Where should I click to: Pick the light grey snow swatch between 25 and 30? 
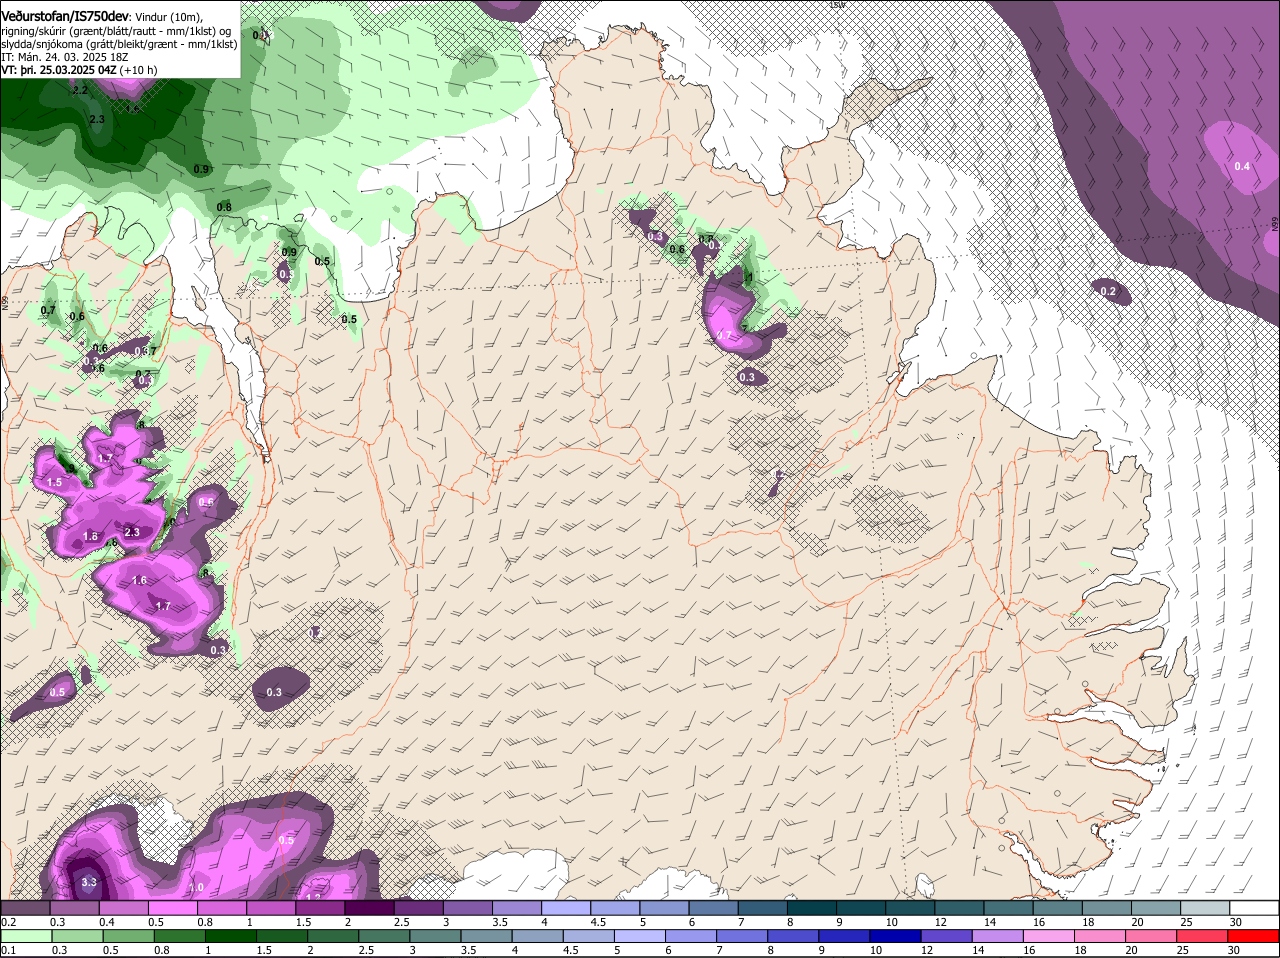pos(1206,907)
